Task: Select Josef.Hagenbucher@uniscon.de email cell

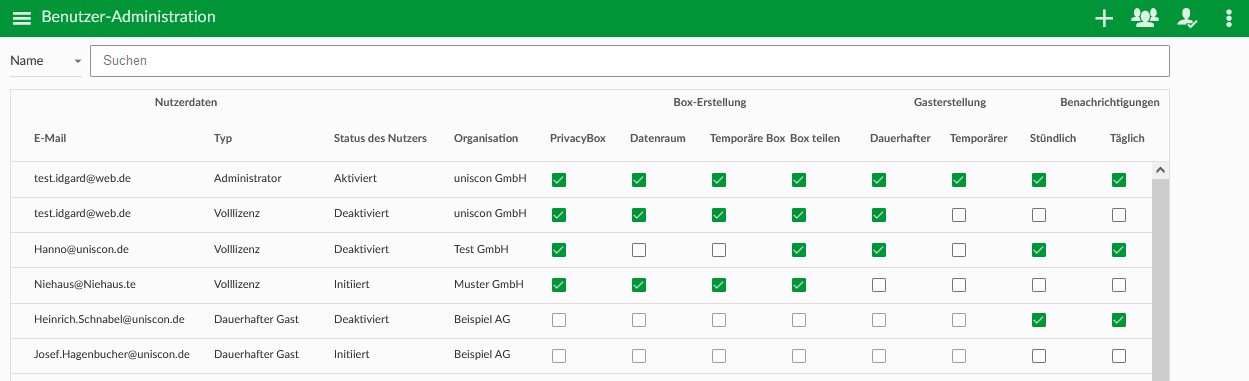Action: coord(112,354)
